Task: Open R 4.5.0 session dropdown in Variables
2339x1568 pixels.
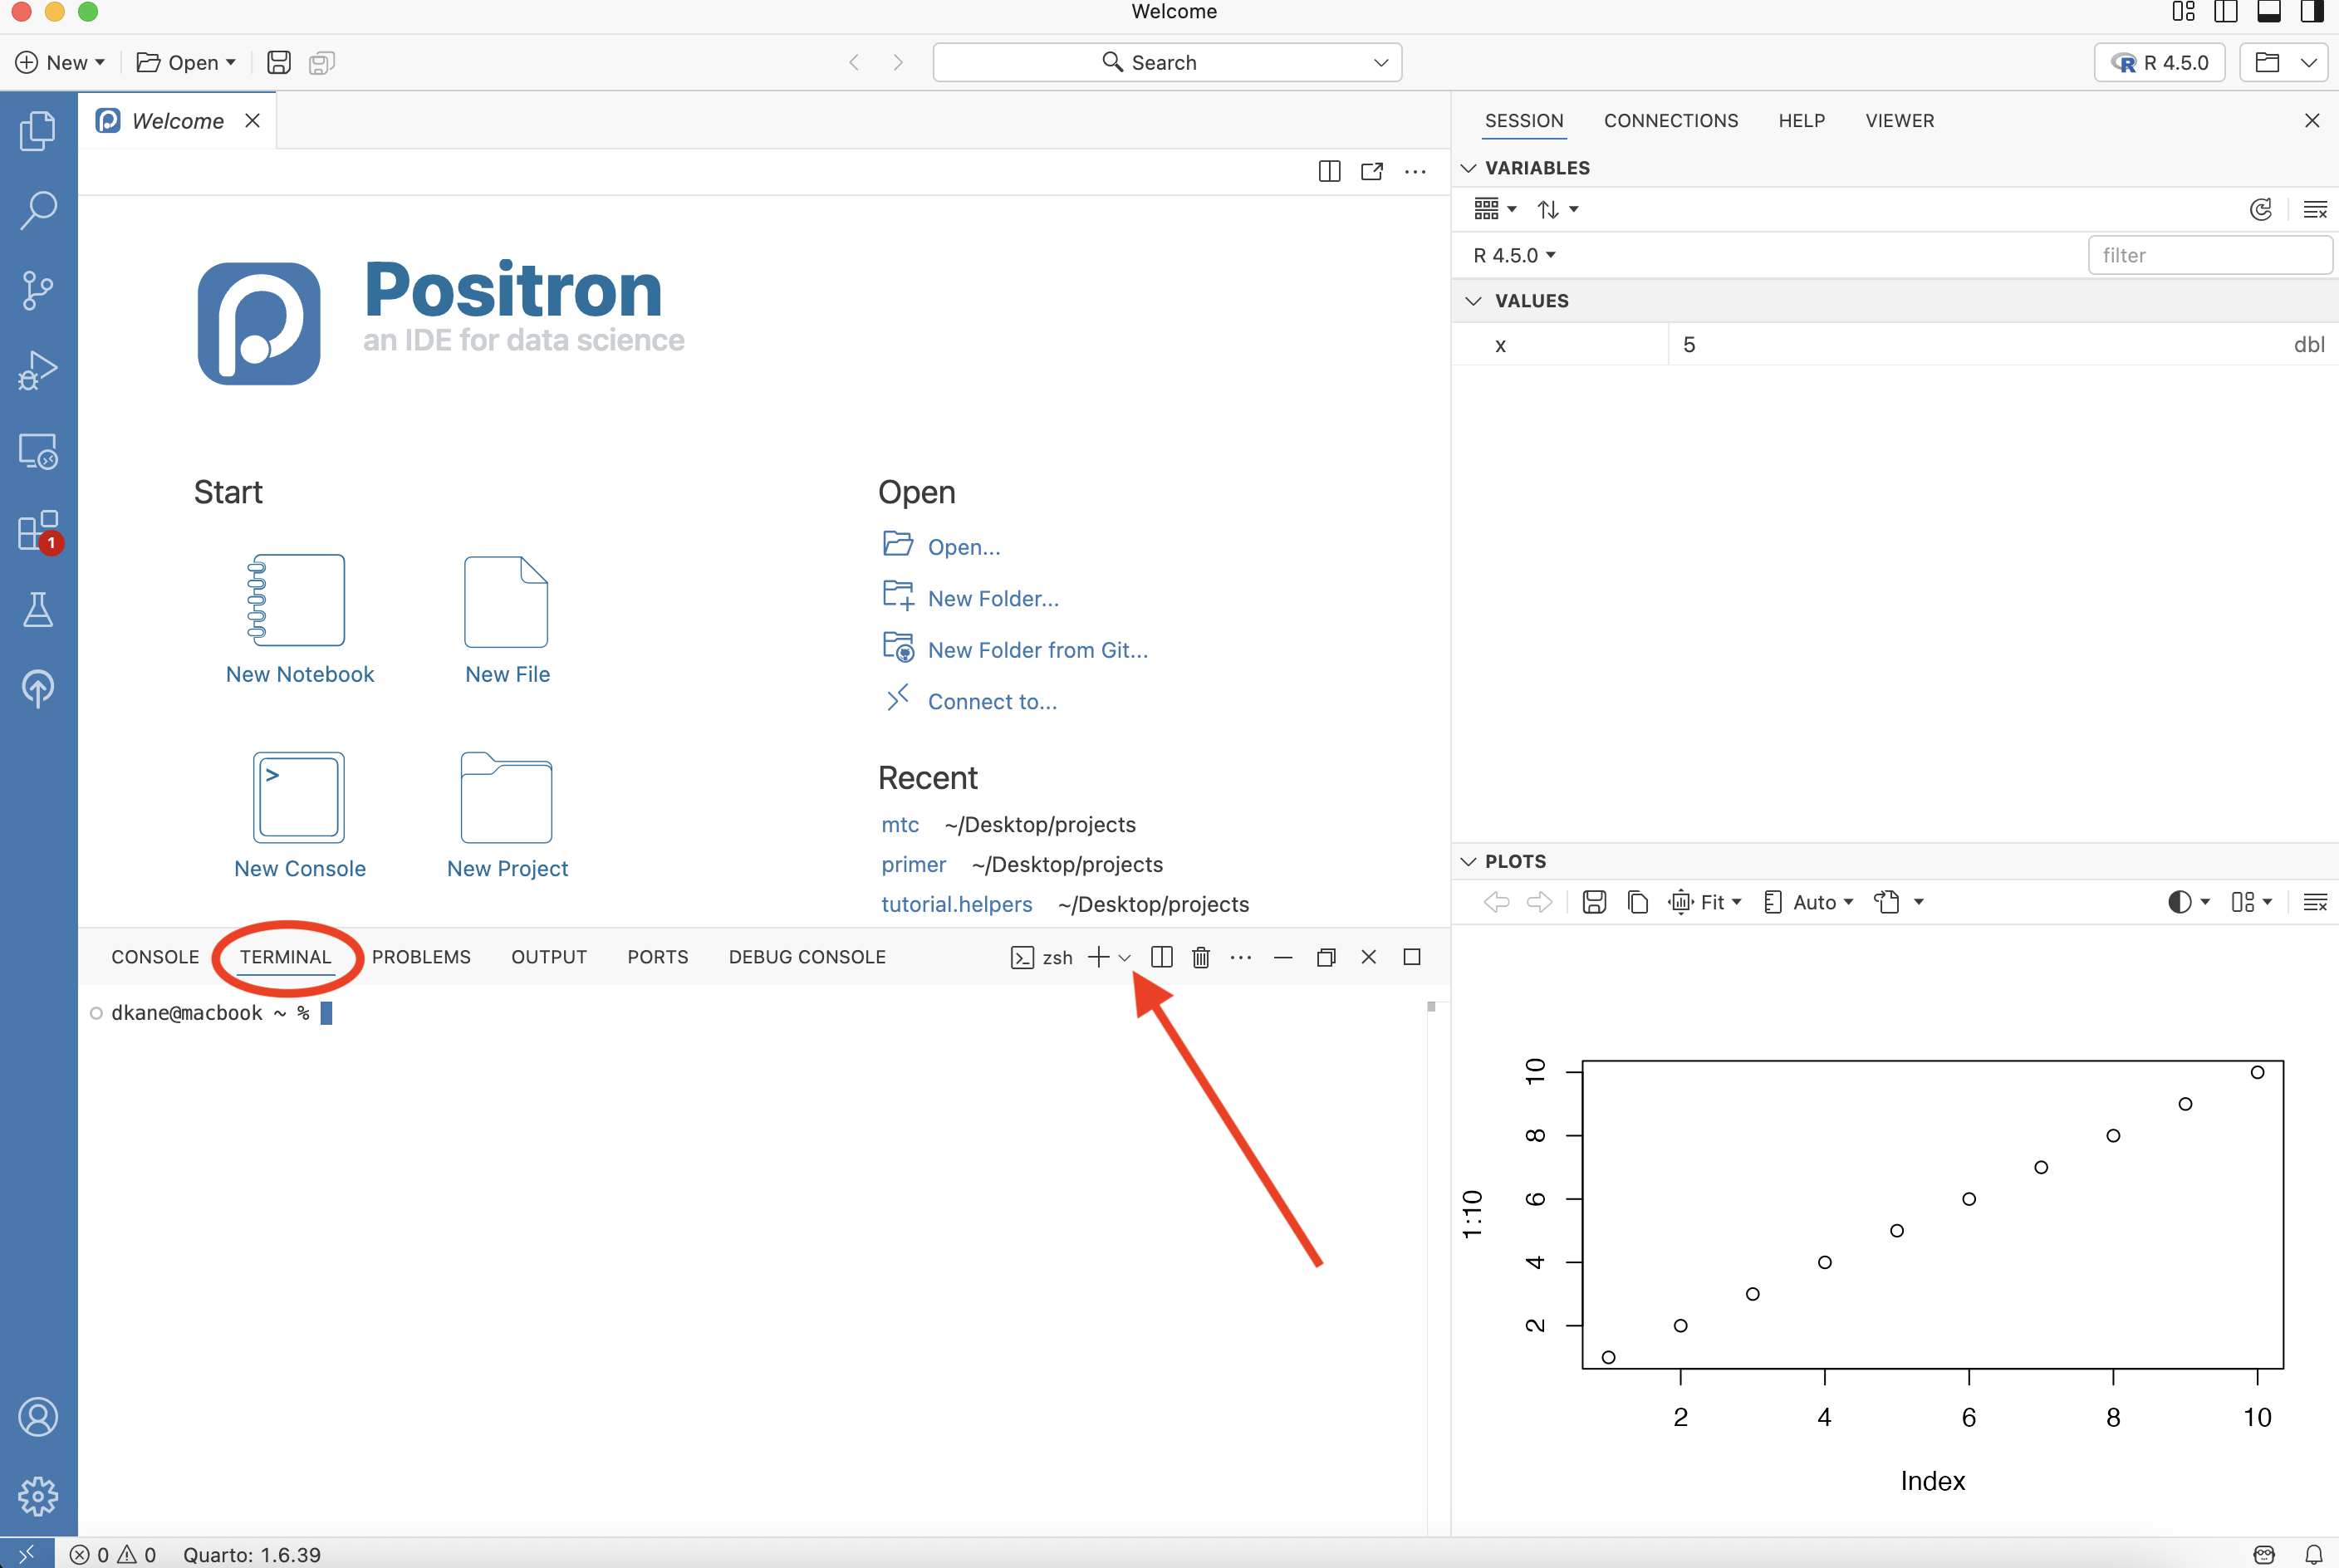Action: coord(1514,255)
